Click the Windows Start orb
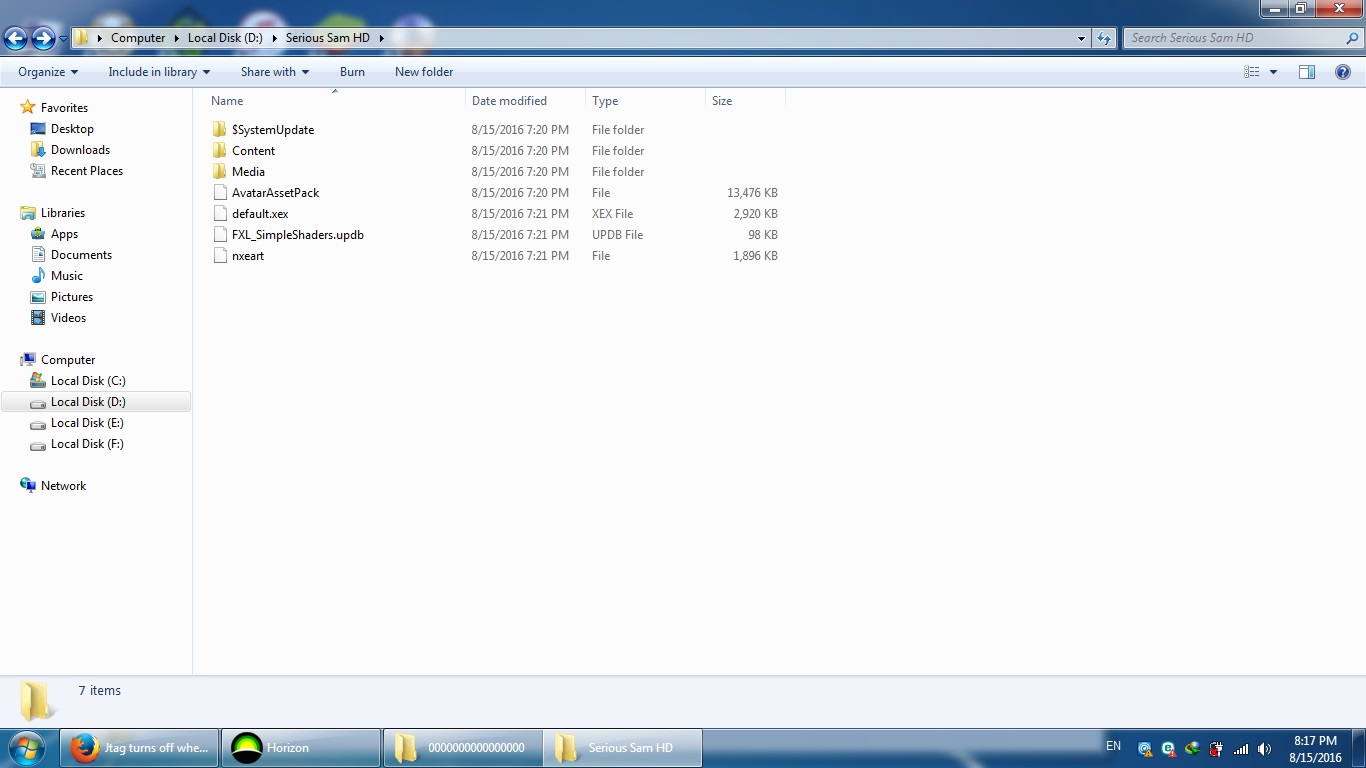The image size is (1366, 768). (27, 748)
